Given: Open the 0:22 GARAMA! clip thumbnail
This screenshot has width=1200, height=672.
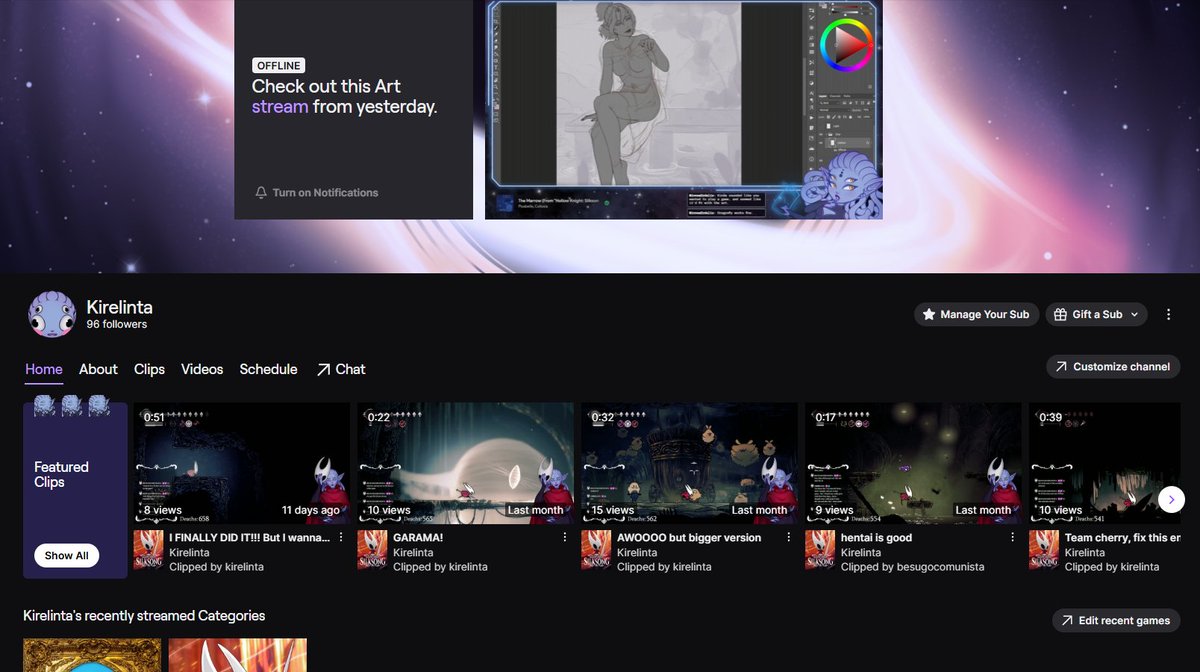Looking at the screenshot, I should pos(468,464).
